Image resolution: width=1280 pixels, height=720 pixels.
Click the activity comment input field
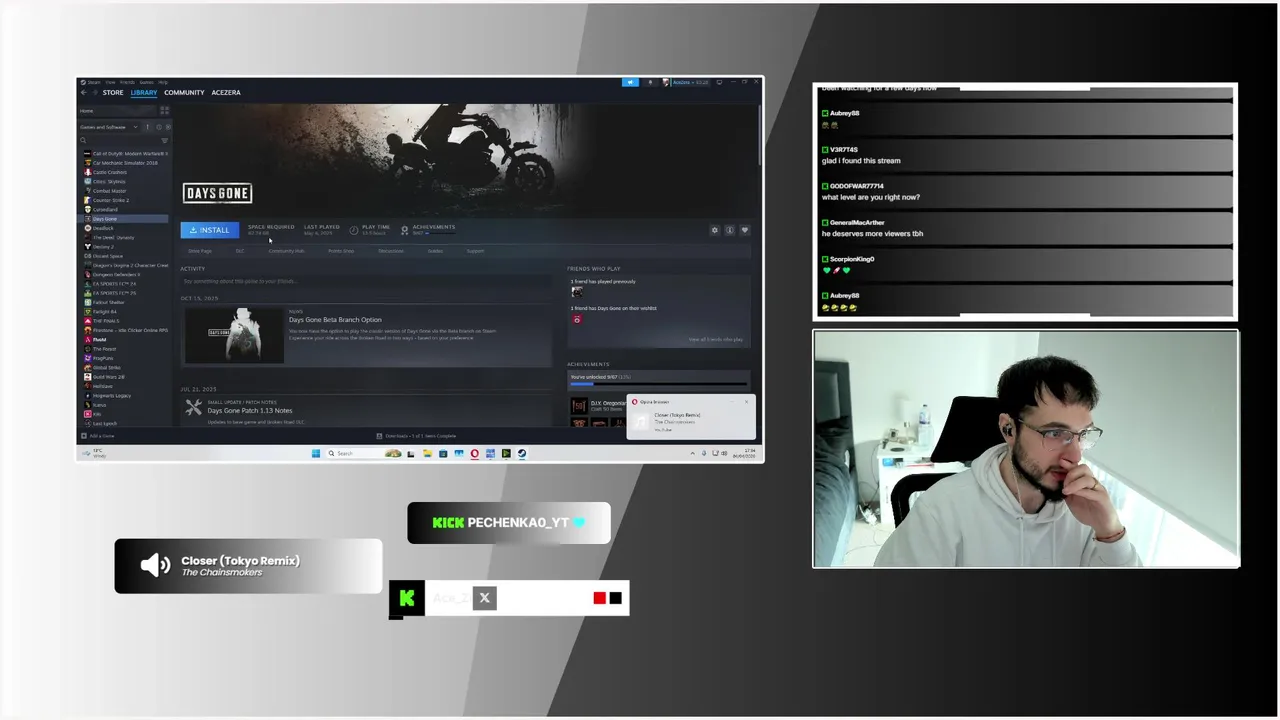pyautogui.click(x=366, y=282)
